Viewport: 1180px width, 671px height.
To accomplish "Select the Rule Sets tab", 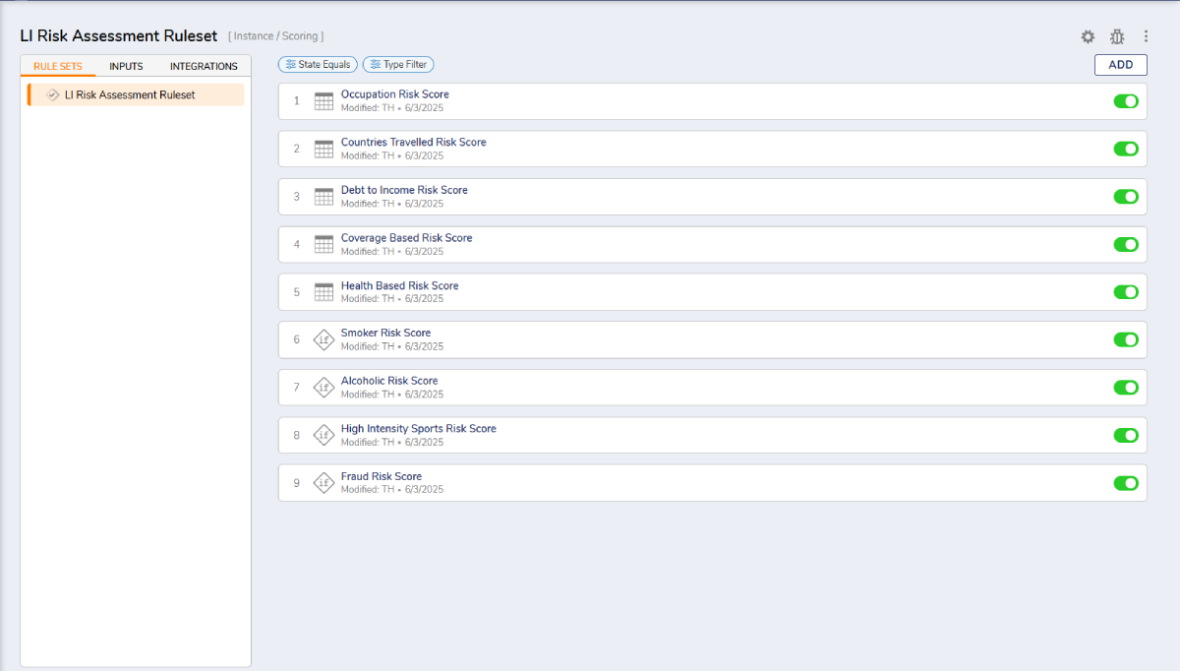I will pos(58,67).
